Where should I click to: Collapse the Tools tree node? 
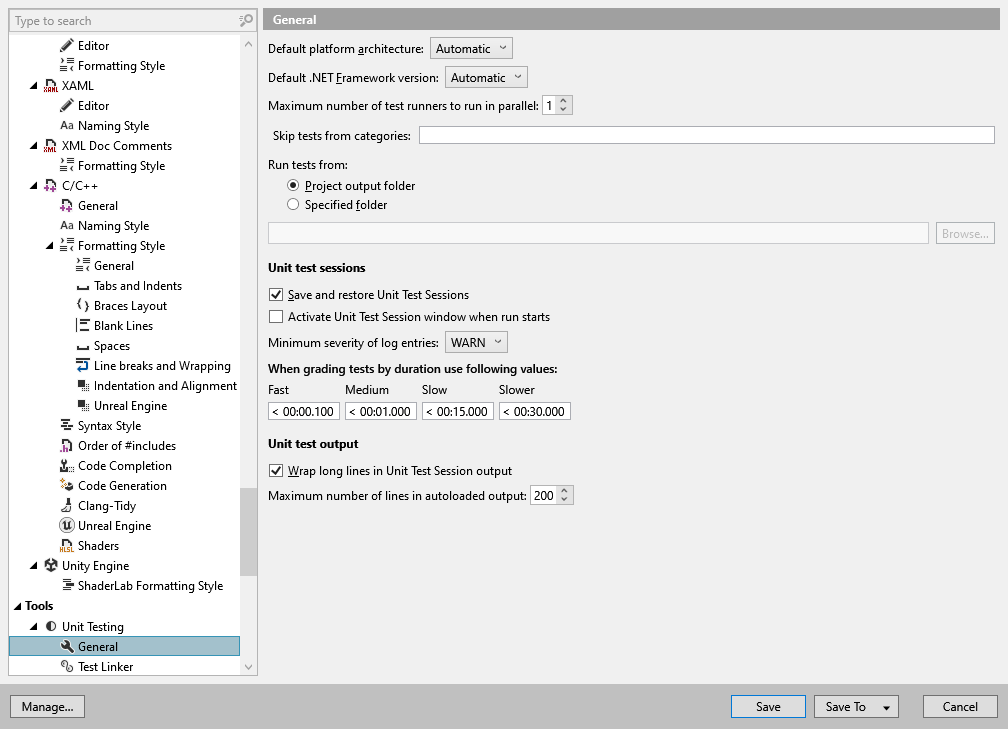(16, 605)
